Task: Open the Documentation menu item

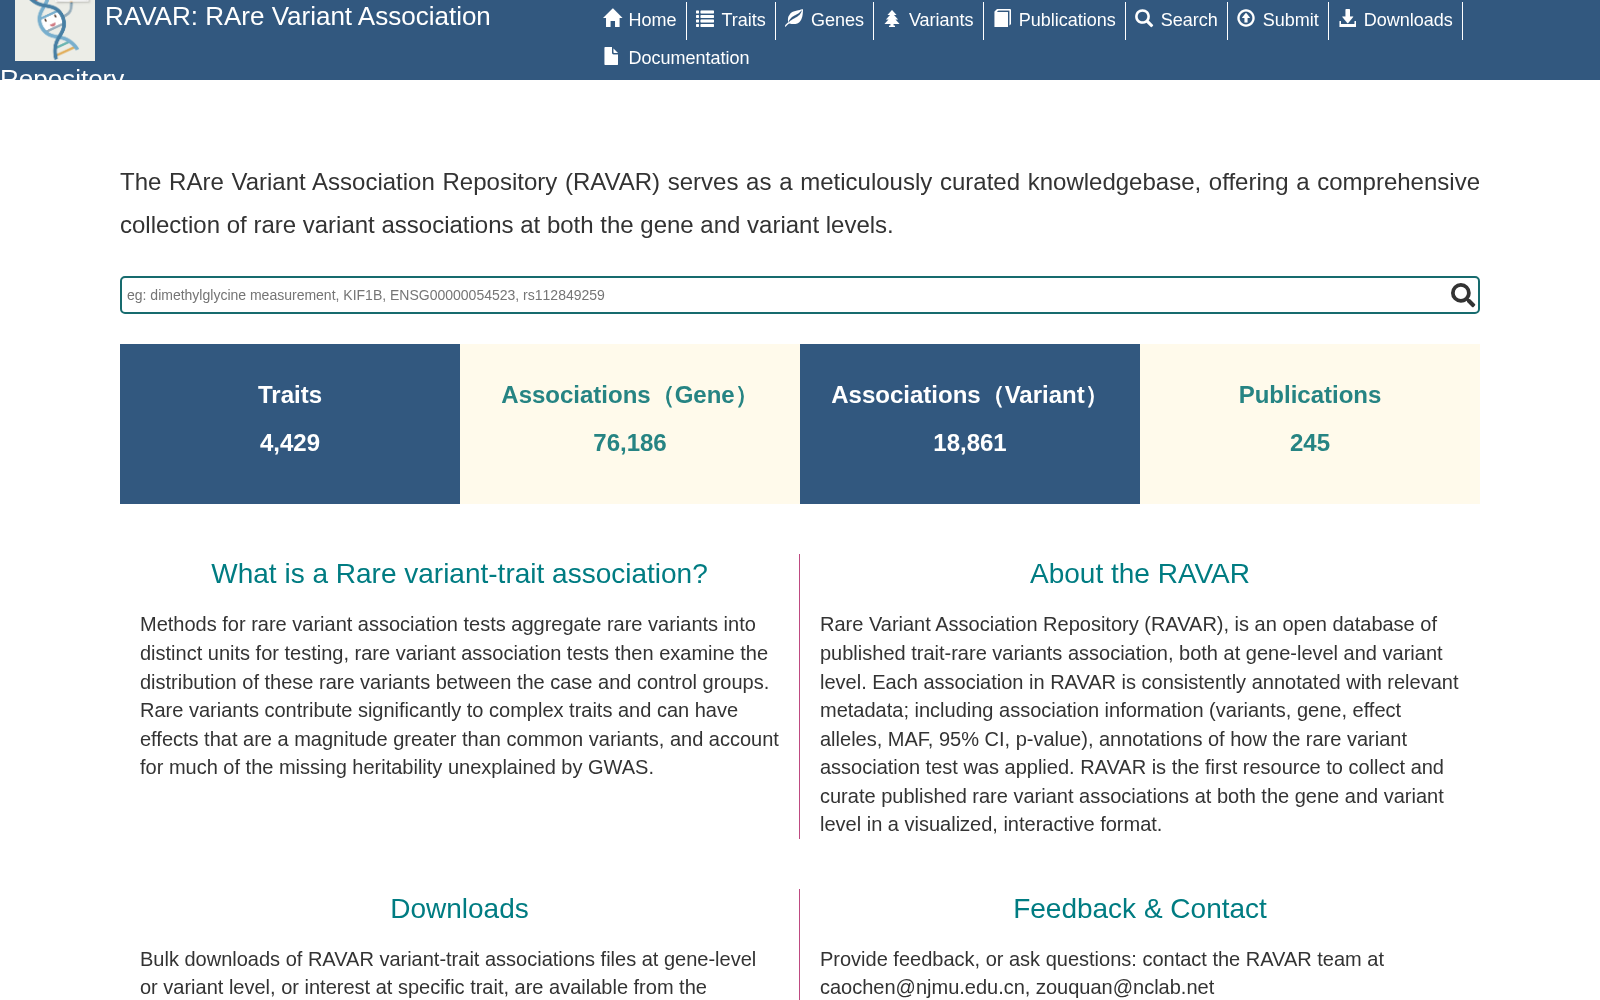Action: click(x=677, y=58)
